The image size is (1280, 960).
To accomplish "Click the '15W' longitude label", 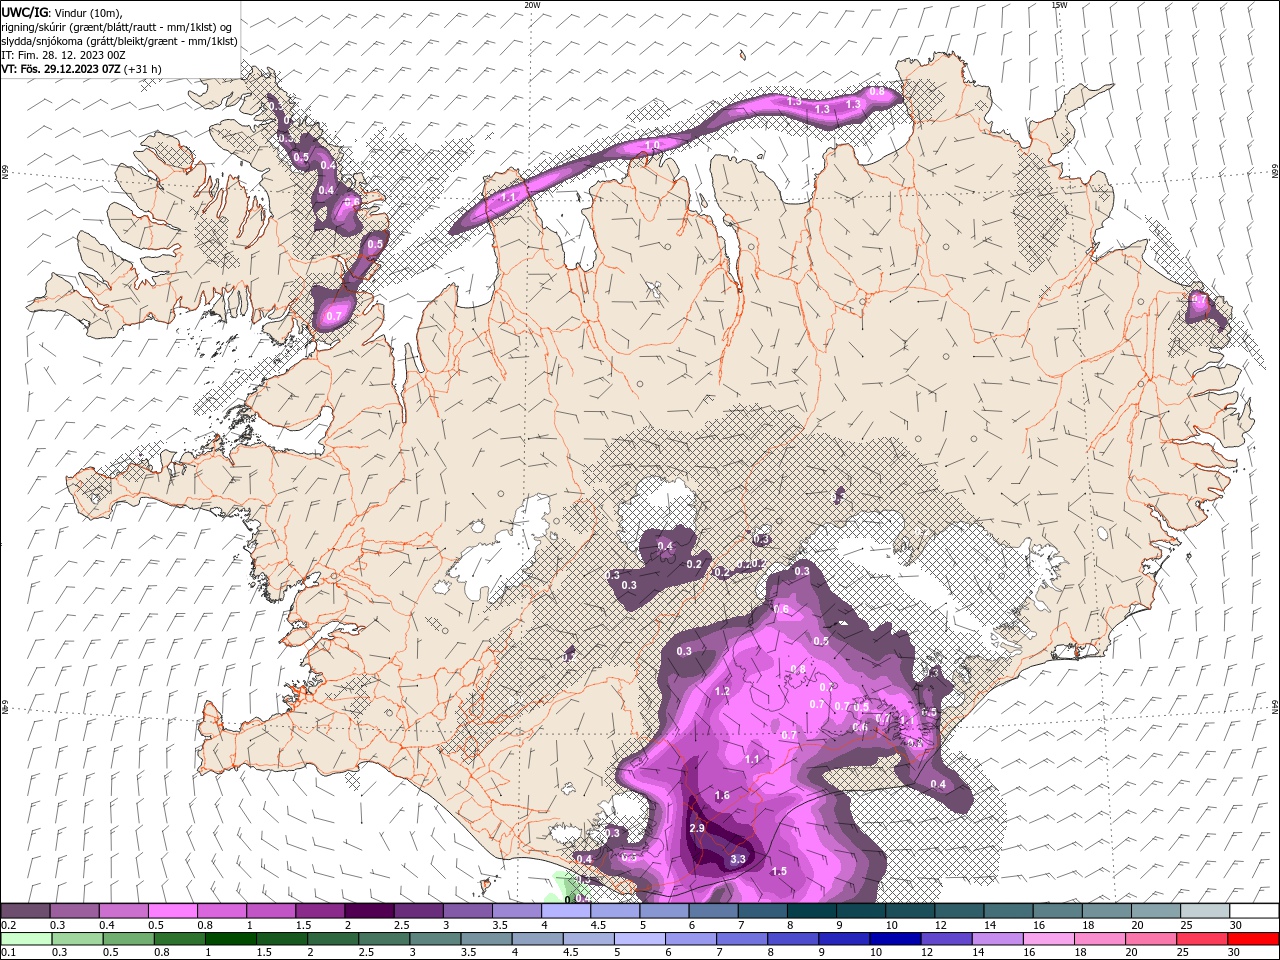I will (1059, 5).
